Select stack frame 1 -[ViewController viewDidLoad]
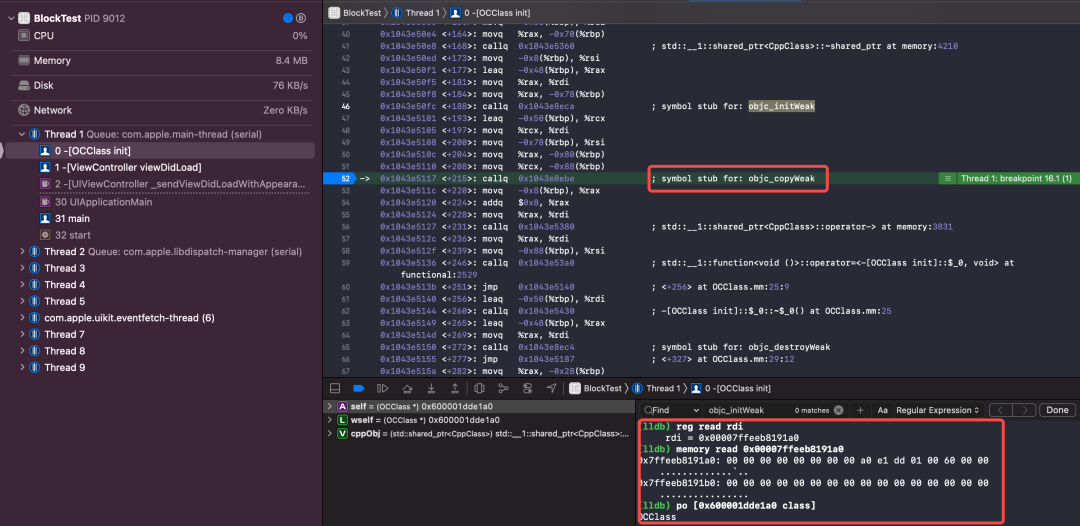The image size is (1080, 526). coord(127,167)
